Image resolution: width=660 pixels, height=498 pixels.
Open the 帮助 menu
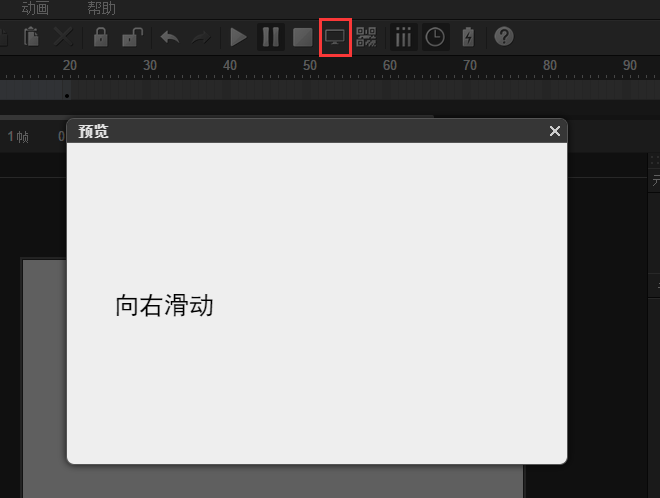pos(101,8)
